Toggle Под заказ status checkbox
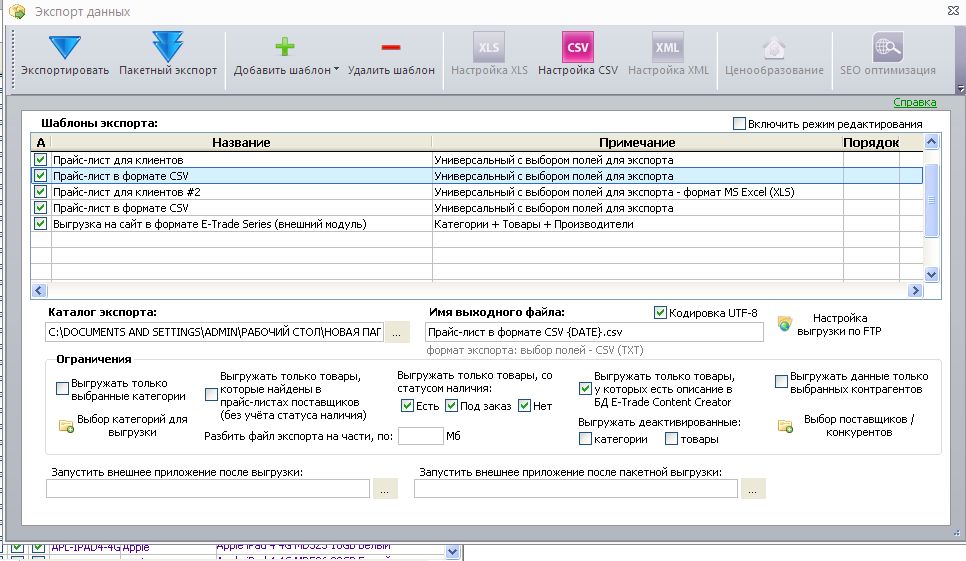Viewport: 966px width, 561px height. tap(452, 406)
